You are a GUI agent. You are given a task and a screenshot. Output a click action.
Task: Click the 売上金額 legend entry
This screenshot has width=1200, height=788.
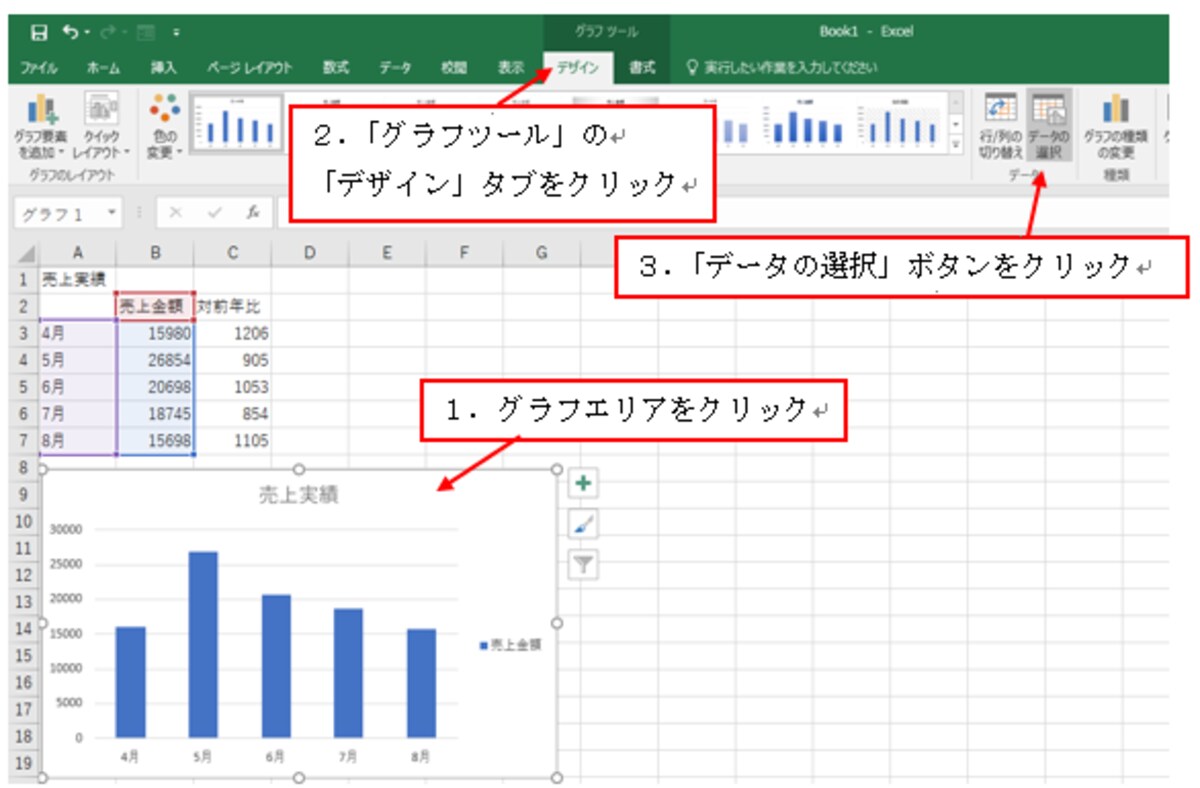(511, 646)
